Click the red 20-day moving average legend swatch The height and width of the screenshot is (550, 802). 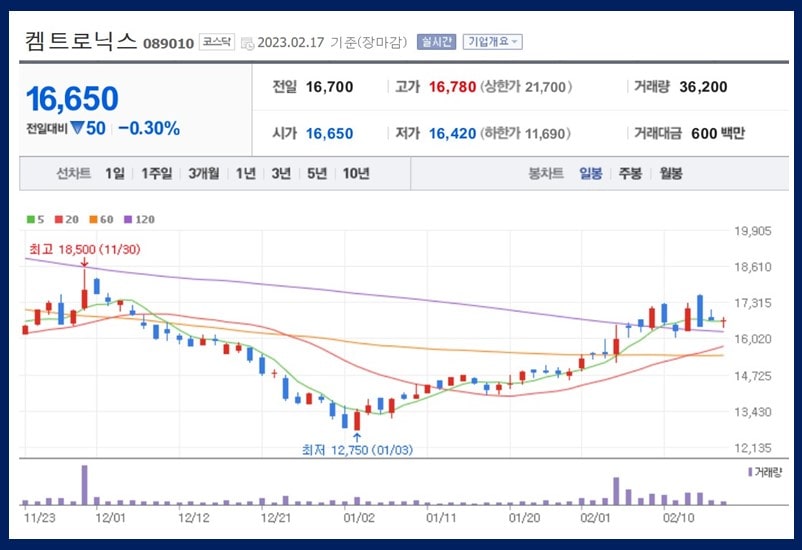[59, 219]
